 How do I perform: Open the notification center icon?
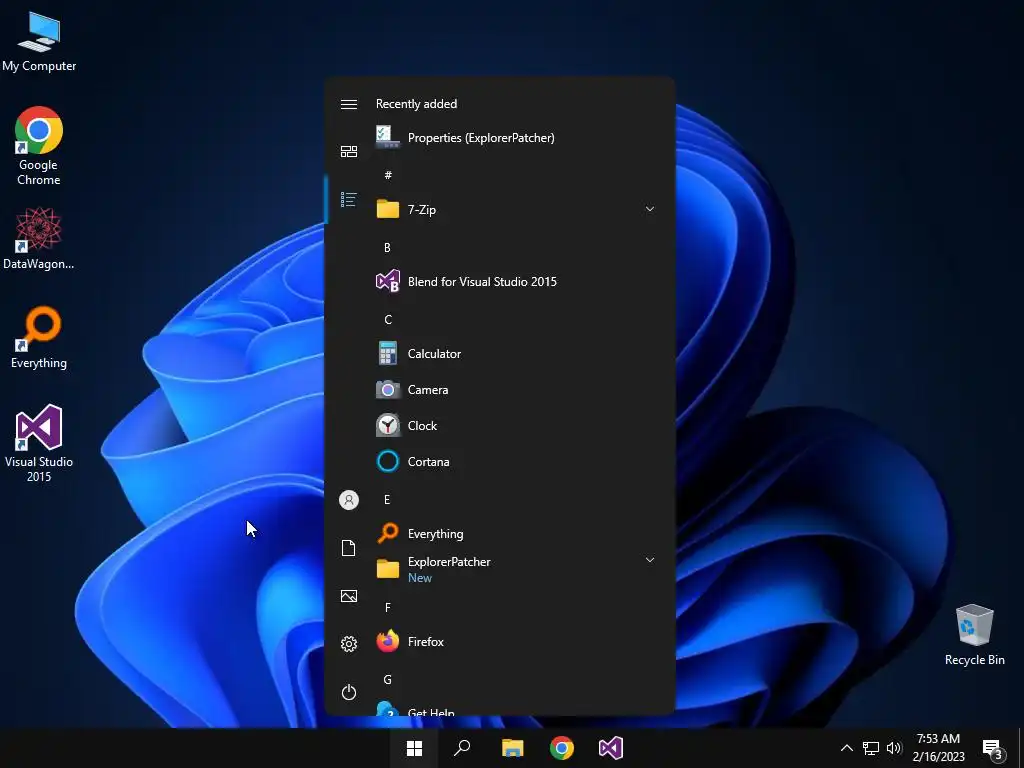993,749
